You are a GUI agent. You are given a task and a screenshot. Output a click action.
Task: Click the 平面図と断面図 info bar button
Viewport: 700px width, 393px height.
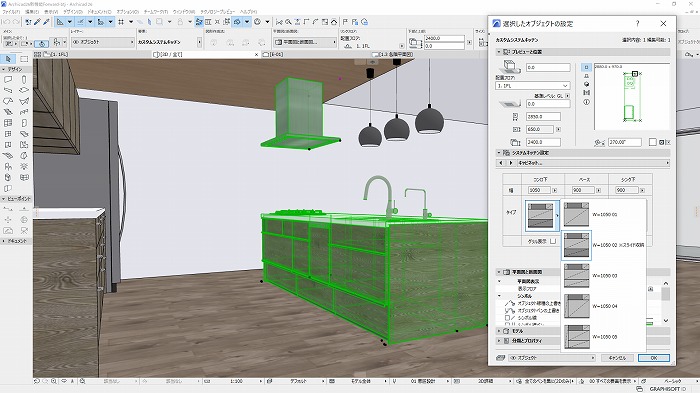tap(305, 42)
